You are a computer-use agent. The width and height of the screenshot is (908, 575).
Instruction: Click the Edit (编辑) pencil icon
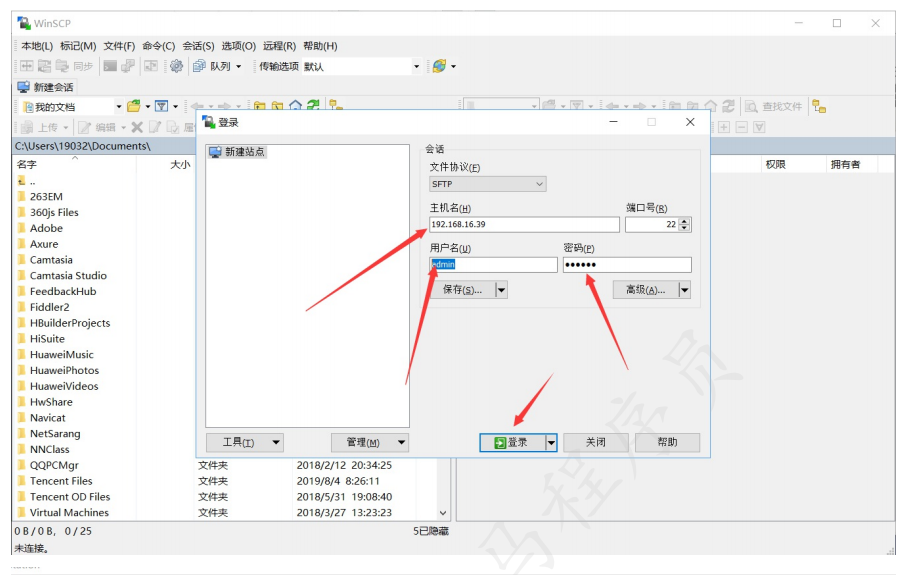pos(85,127)
